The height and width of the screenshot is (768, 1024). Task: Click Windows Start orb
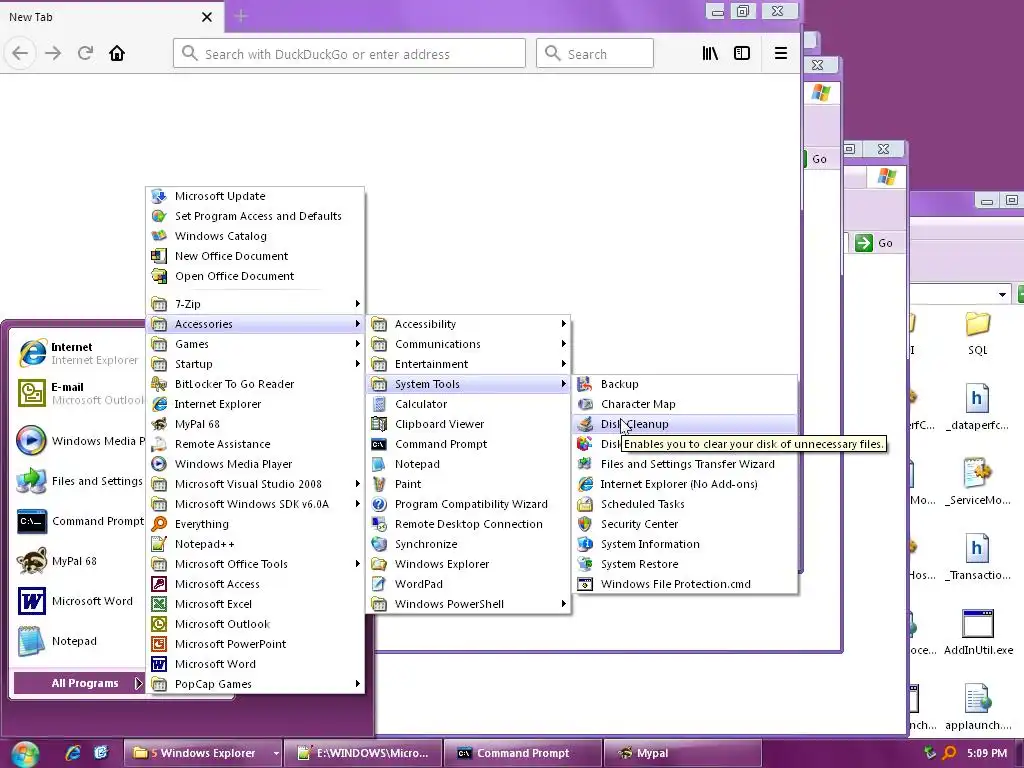25,754
